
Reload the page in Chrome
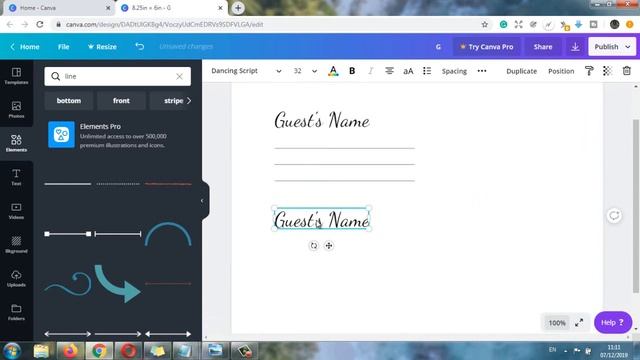(40, 24)
